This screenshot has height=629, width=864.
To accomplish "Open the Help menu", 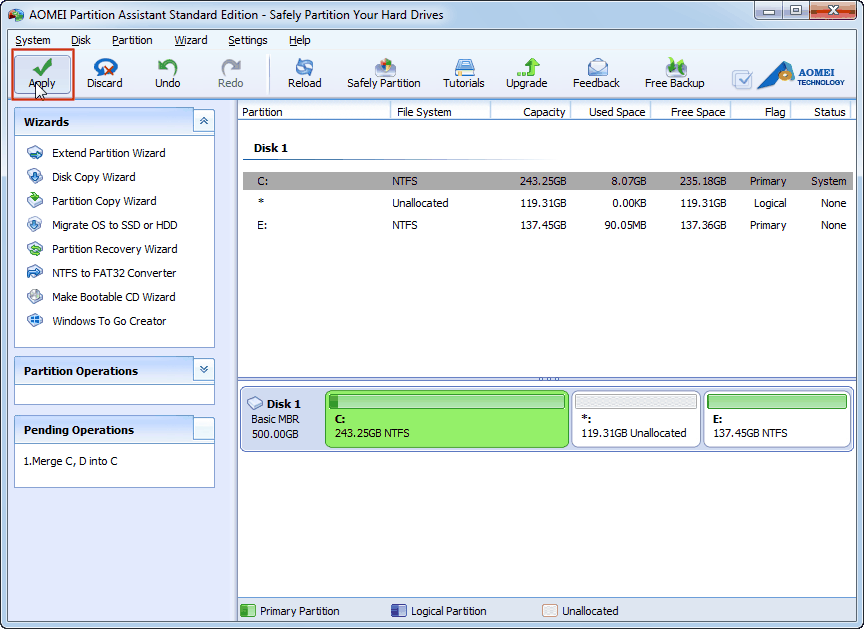I will point(300,40).
